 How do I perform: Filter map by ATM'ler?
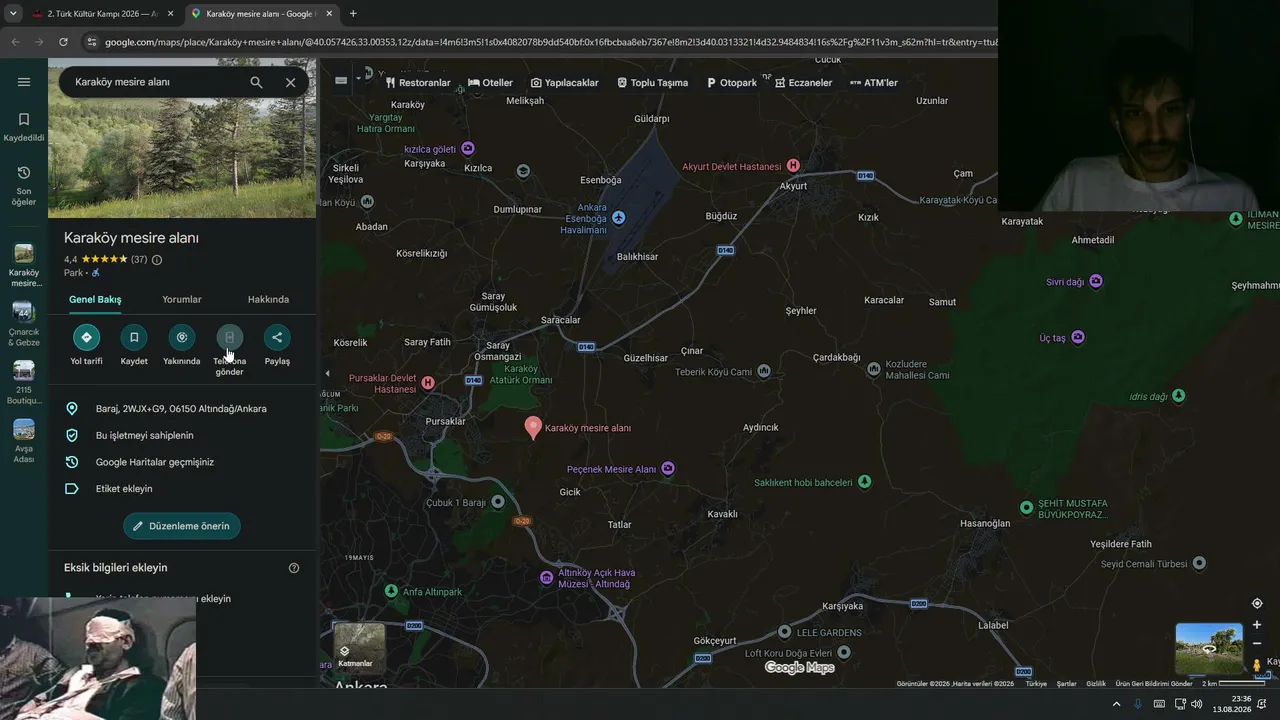tap(874, 83)
